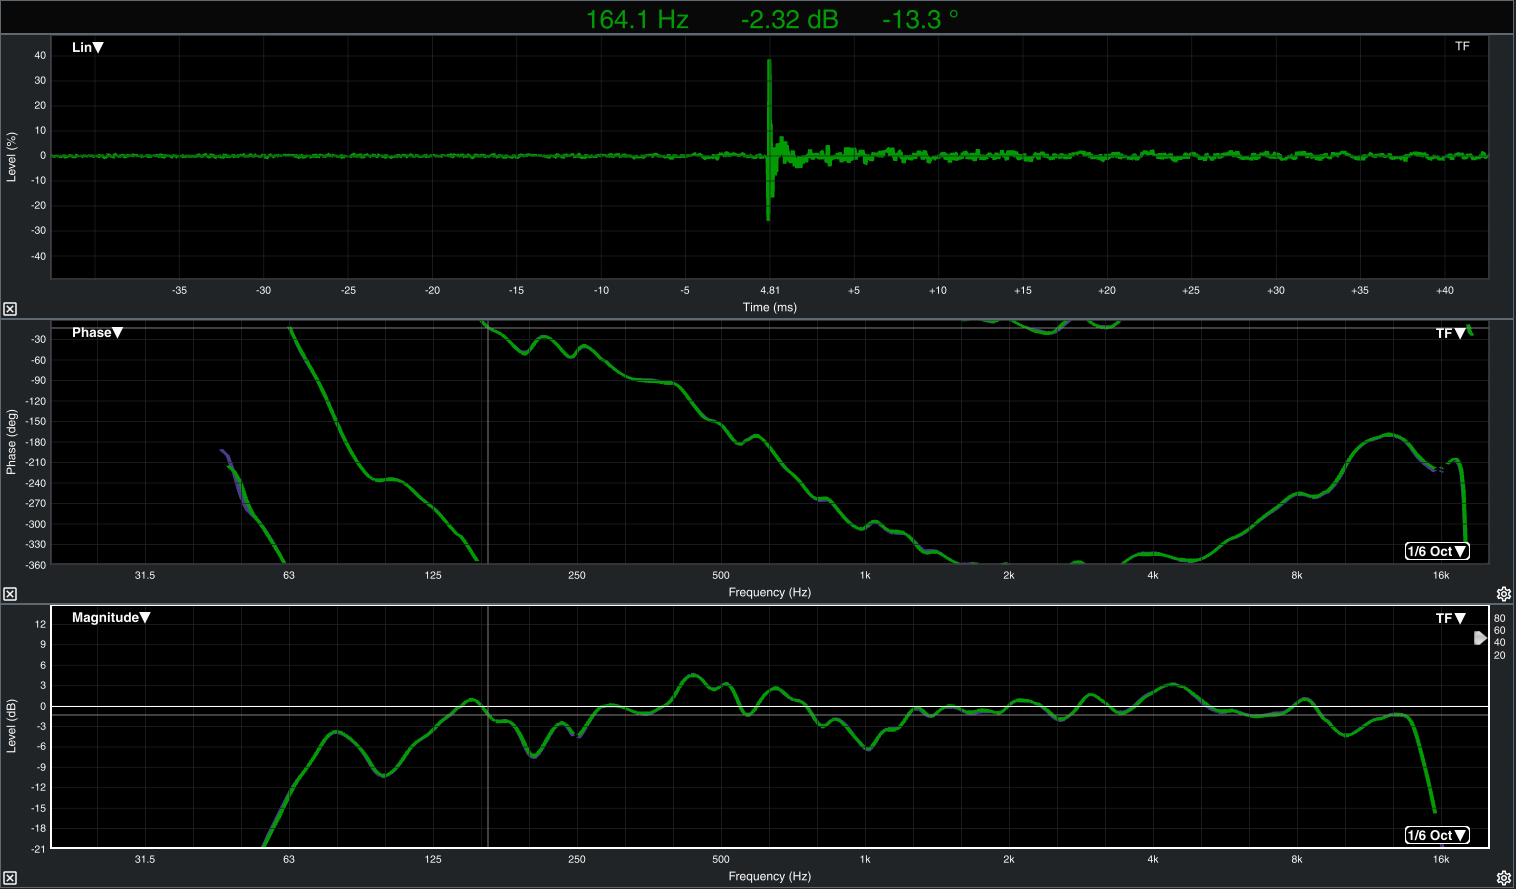Click the 164.1 Hz frequency readout
The height and width of the screenshot is (889, 1516).
coord(637,19)
